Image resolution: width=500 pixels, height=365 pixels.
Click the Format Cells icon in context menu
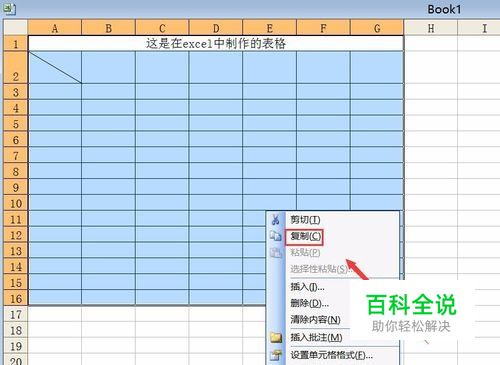pos(276,355)
